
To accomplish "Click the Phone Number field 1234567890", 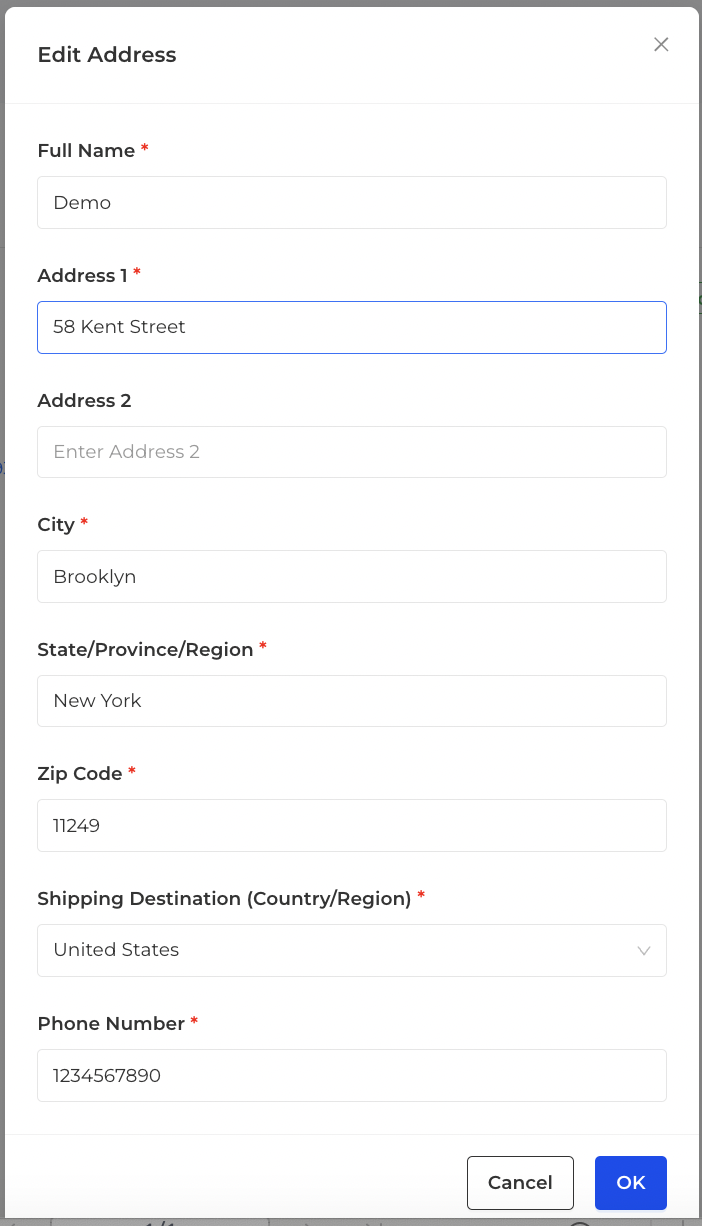I will click(352, 1075).
